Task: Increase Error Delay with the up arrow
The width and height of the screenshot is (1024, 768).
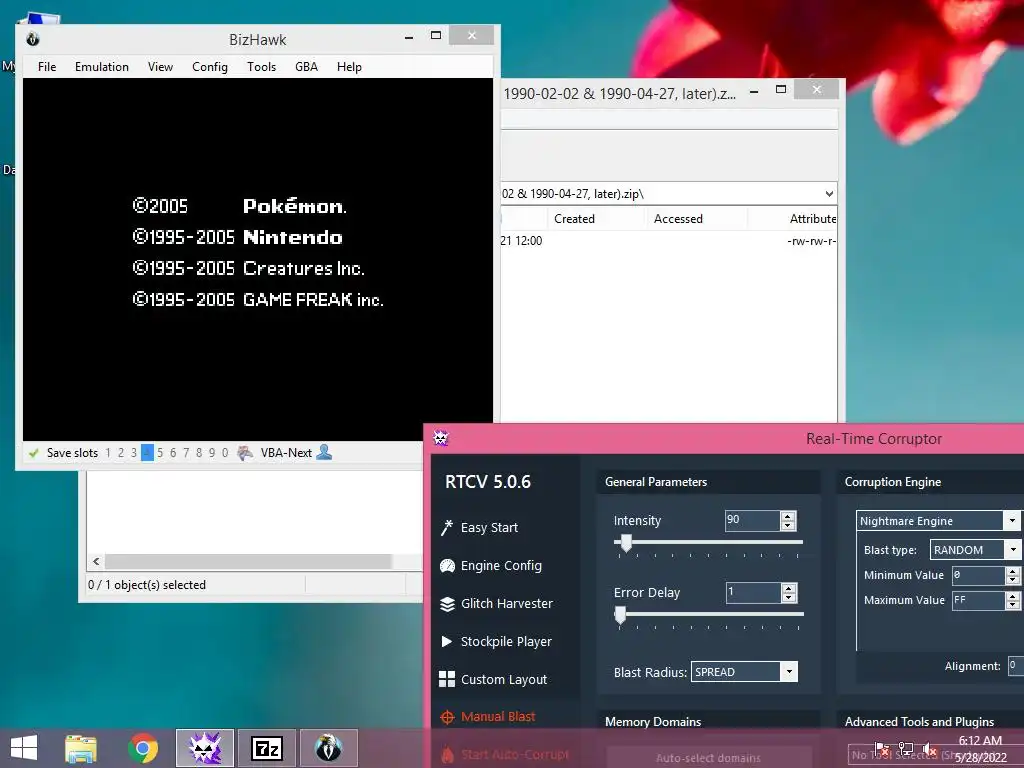Action: (x=789, y=588)
